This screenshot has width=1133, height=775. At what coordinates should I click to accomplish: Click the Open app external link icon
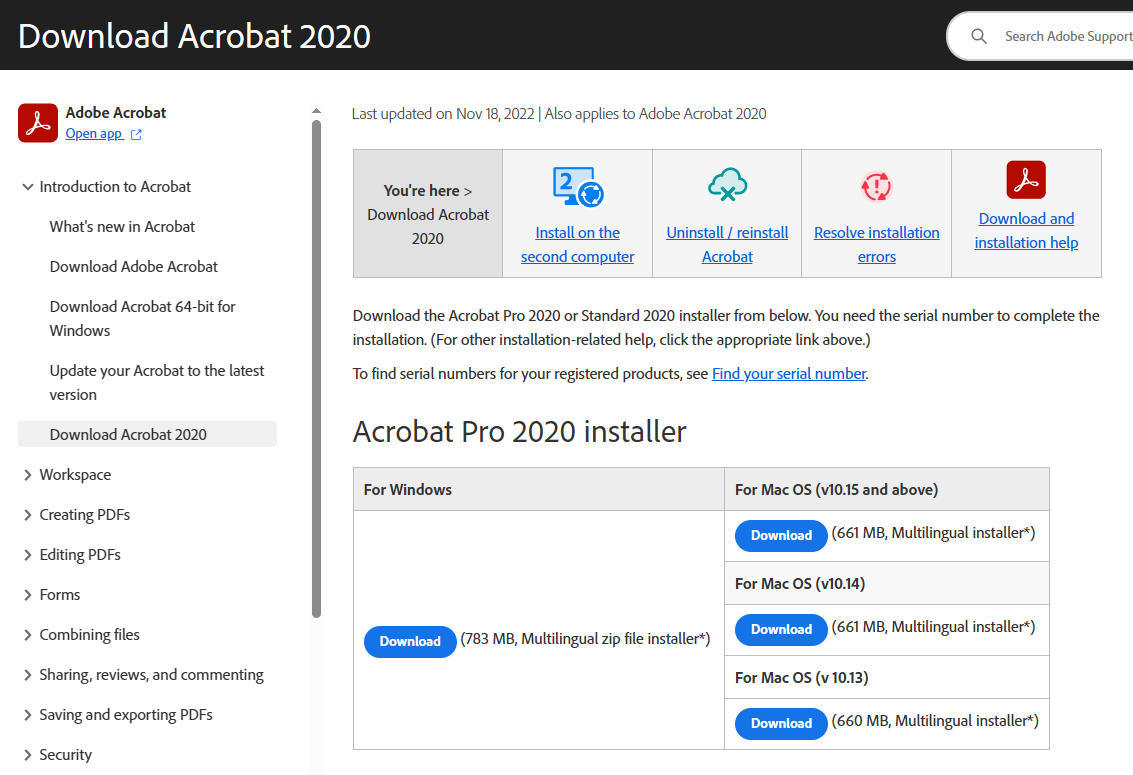click(x=135, y=133)
